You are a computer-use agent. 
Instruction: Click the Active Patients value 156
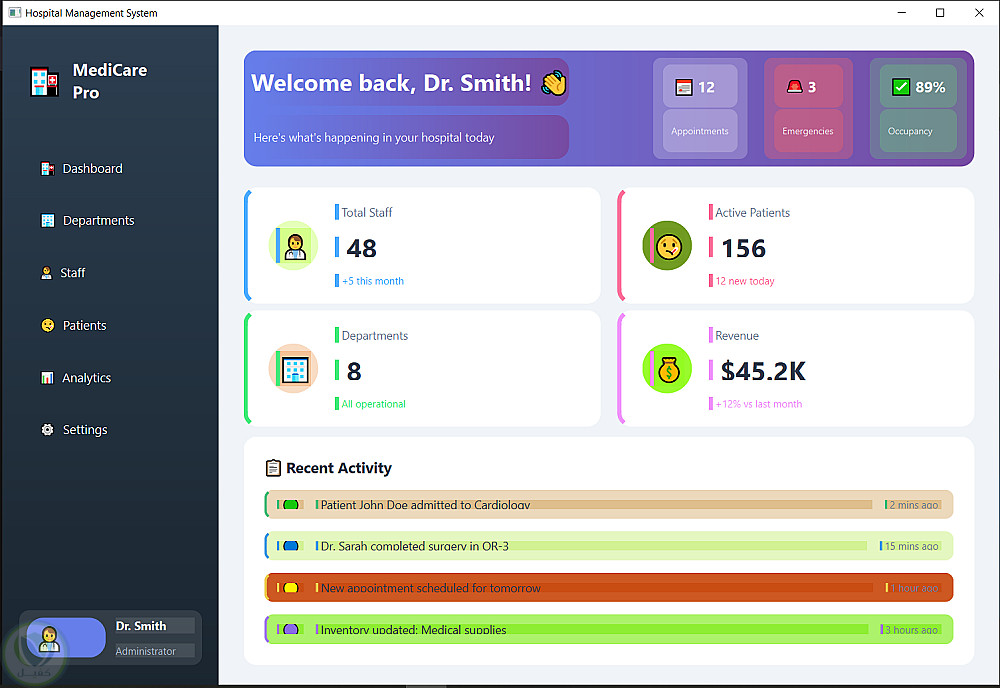(744, 248)
